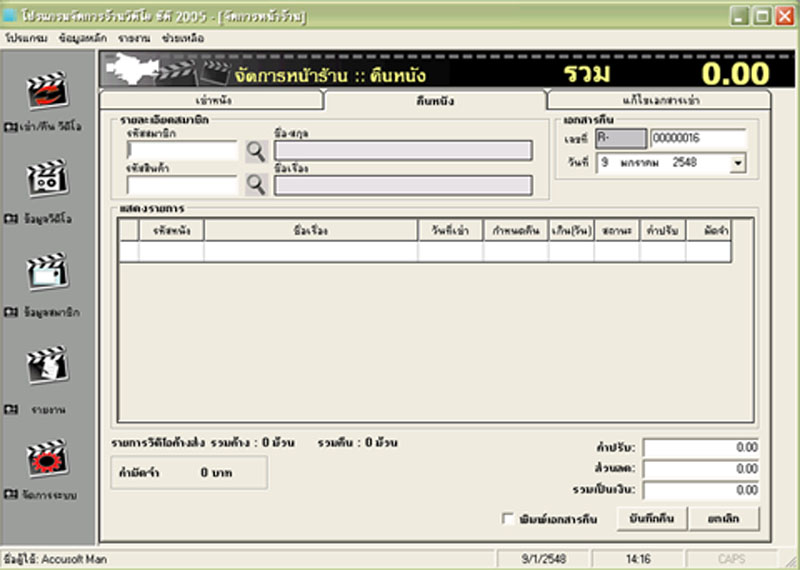Viewport: 800px width, 570px height.
Task: Open the โปรแกรม menu
Action: pos(26,38)
